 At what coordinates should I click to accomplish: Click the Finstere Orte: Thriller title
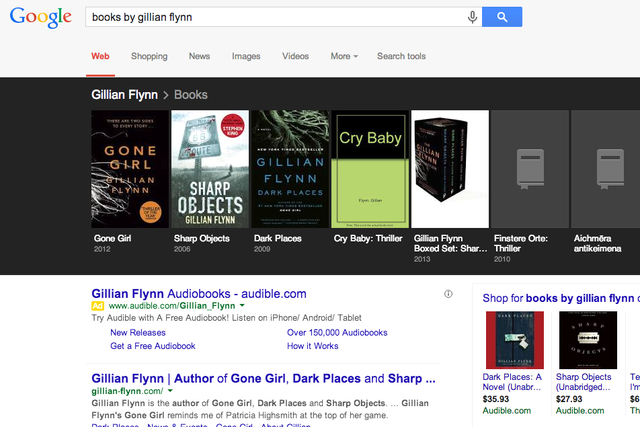coord(521,243)
